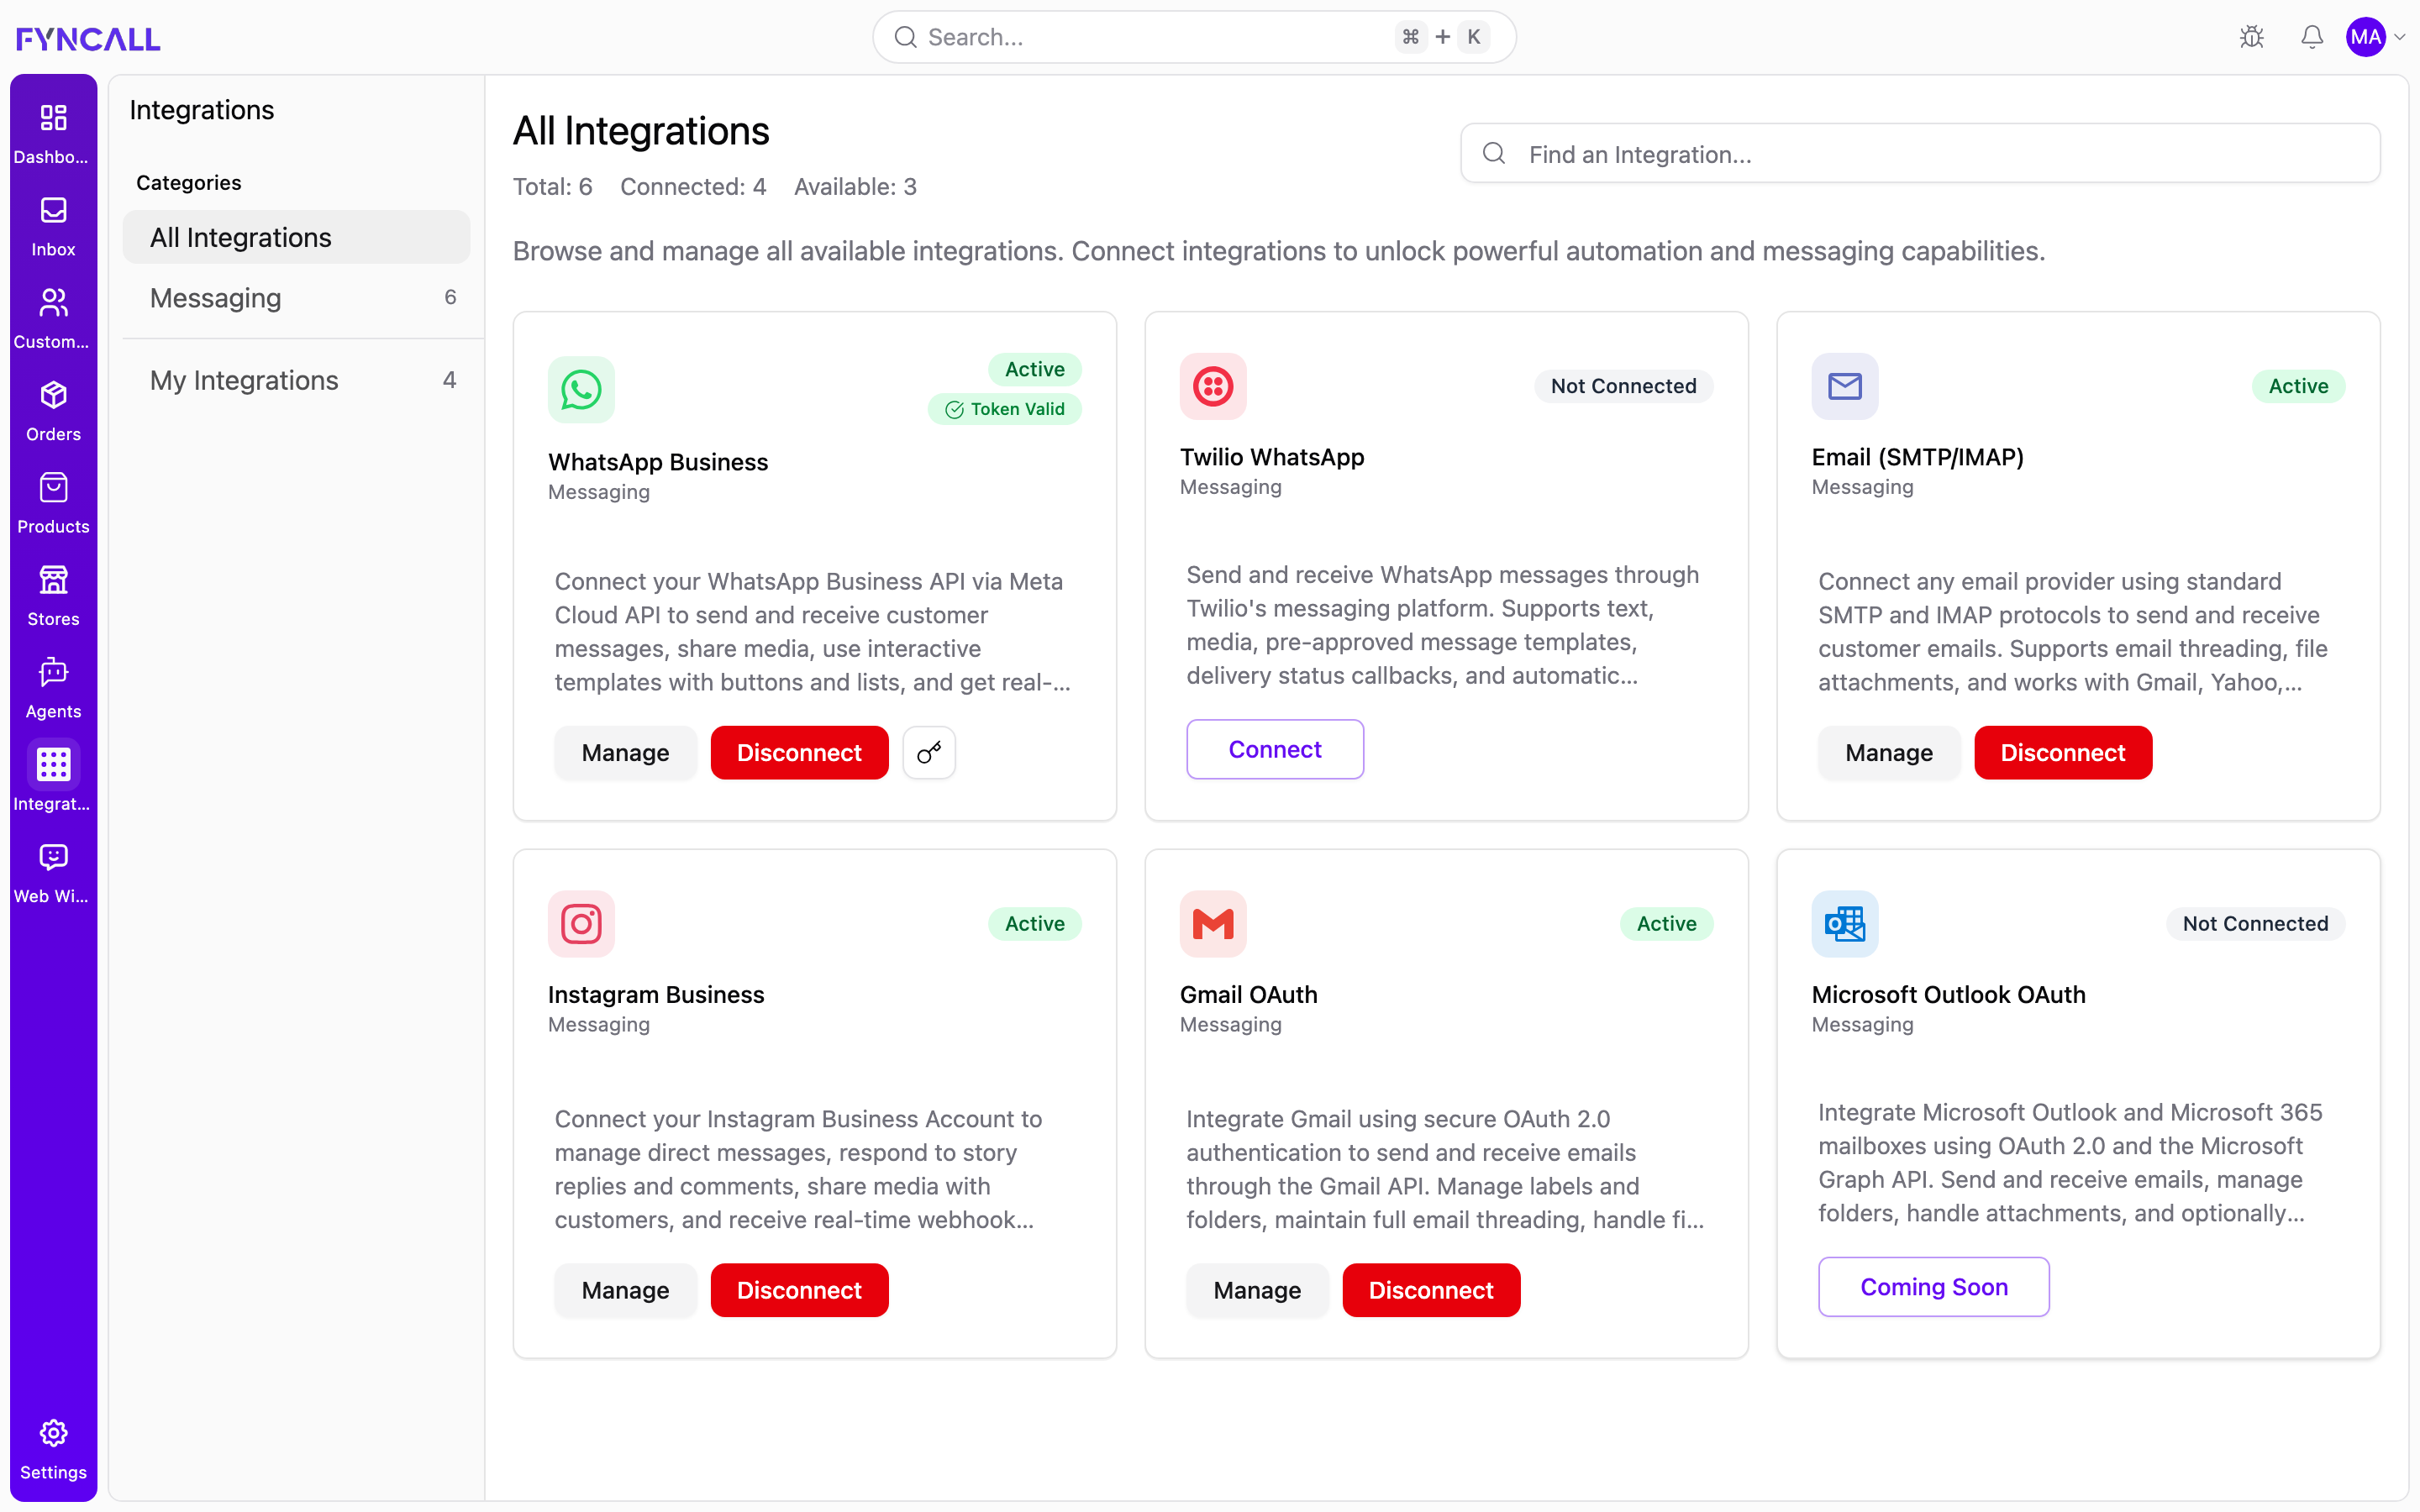Screen dimensions: 2420x1512
Task: Manage the WhatsApp Business integration
Action: (x=625, y=752)
